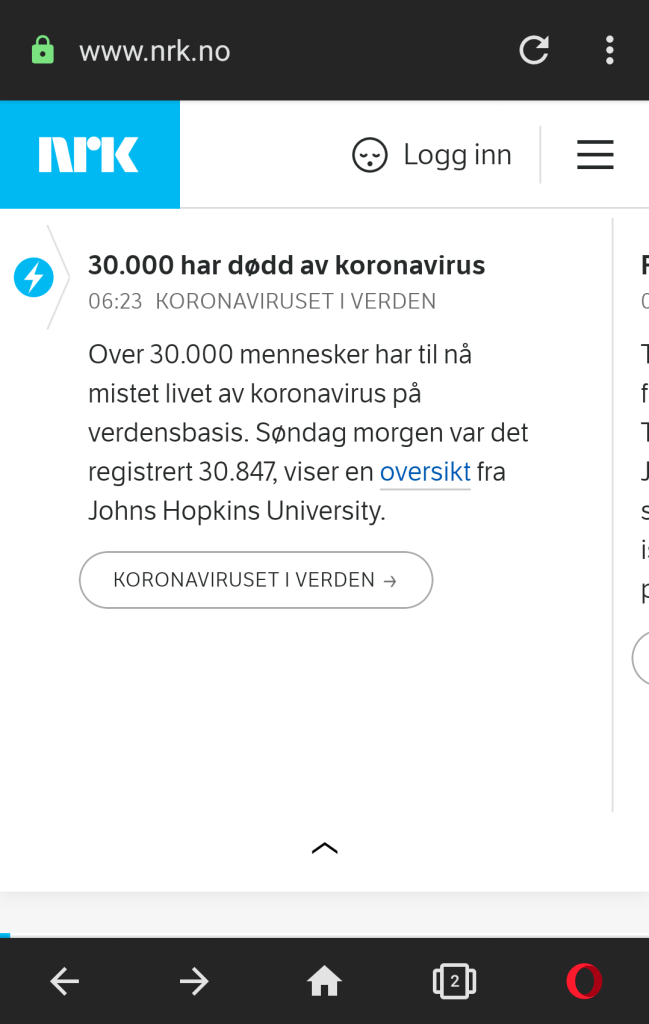The height and width of the screenshot is (1024, 649).
Task: Reload the page with refresh icon
Action: pyautogui.click(x=534, y=50)
